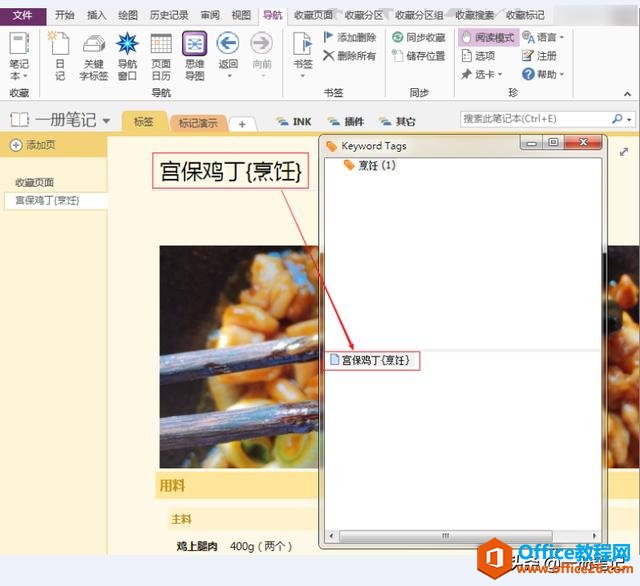Image resolution: width=640 pixels, height=586 pixels.
Task: Expand the 一册笔记 notebook dropdown
Action: (x=106, y=120)
